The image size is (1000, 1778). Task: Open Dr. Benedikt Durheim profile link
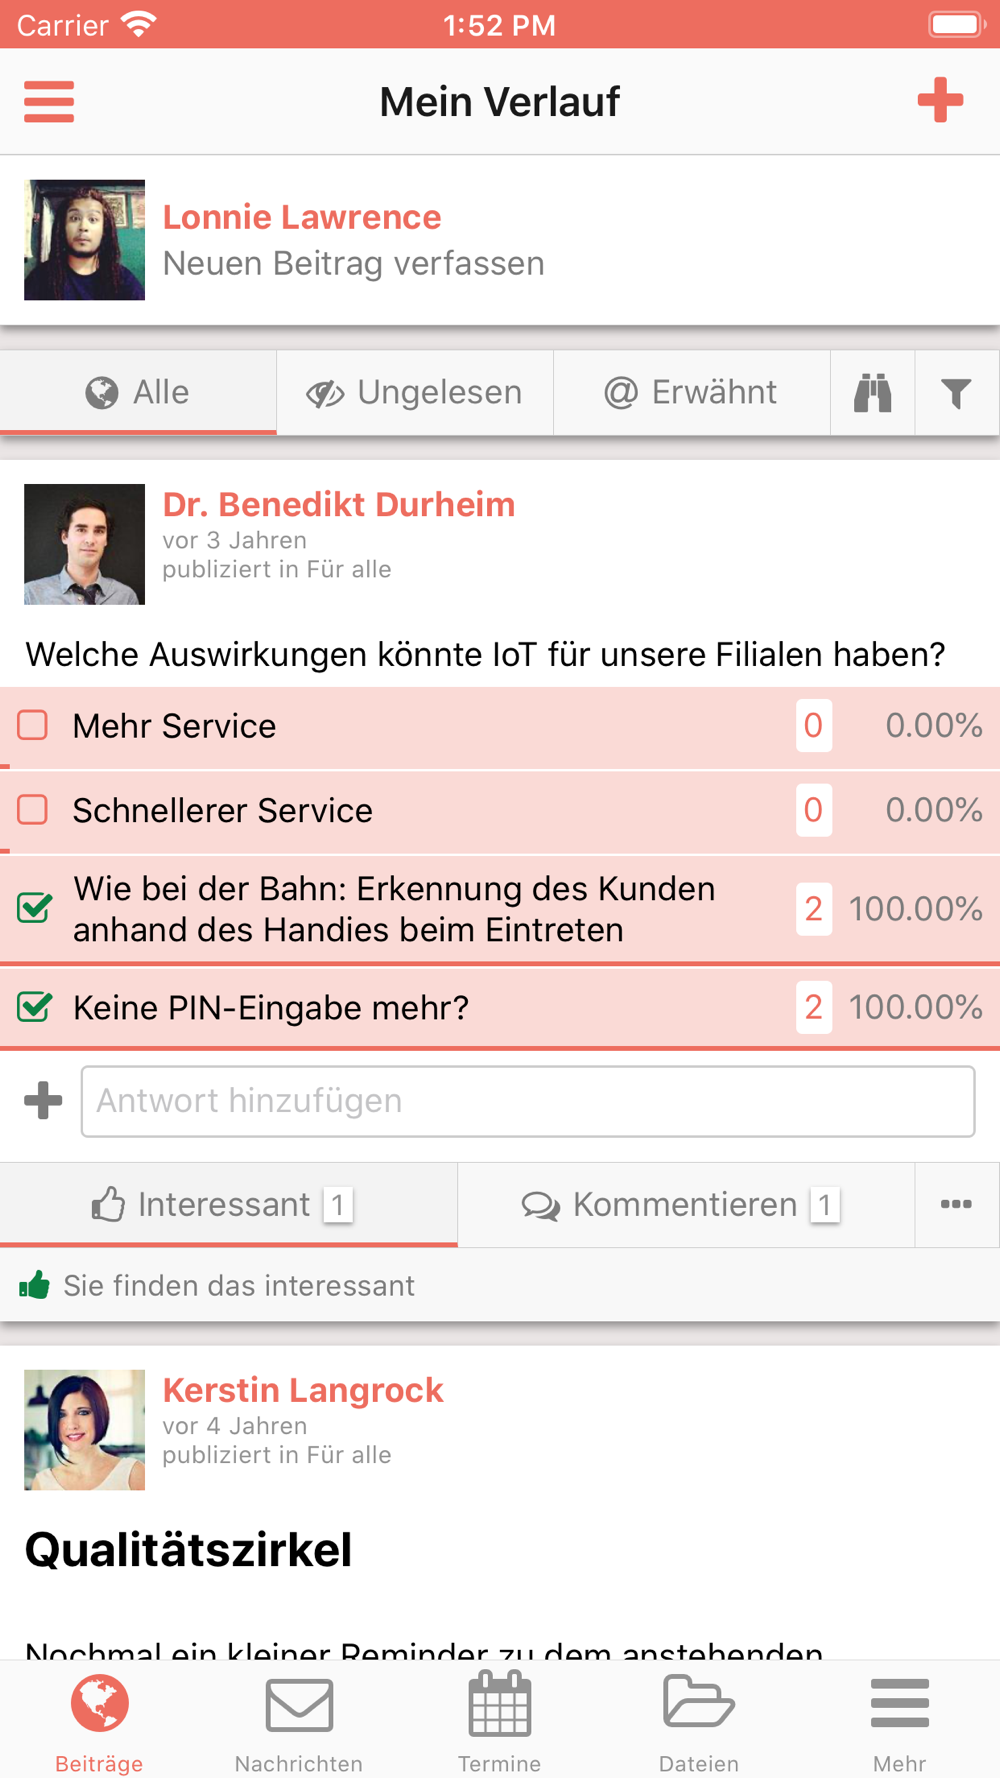[x=339, y=504]
